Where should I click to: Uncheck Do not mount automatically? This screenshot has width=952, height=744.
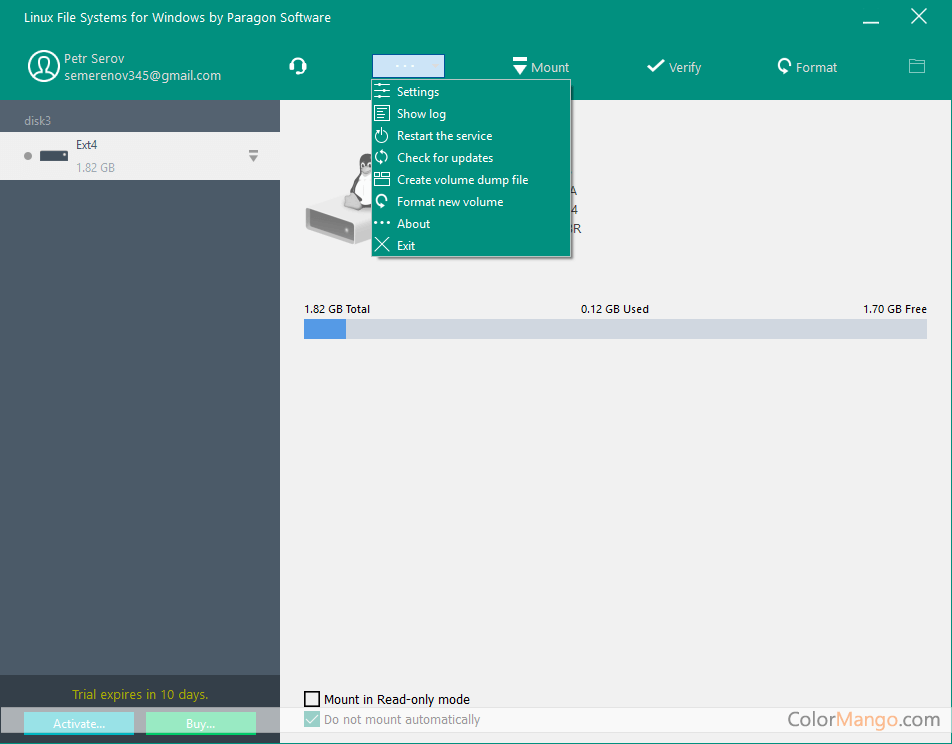312,719
